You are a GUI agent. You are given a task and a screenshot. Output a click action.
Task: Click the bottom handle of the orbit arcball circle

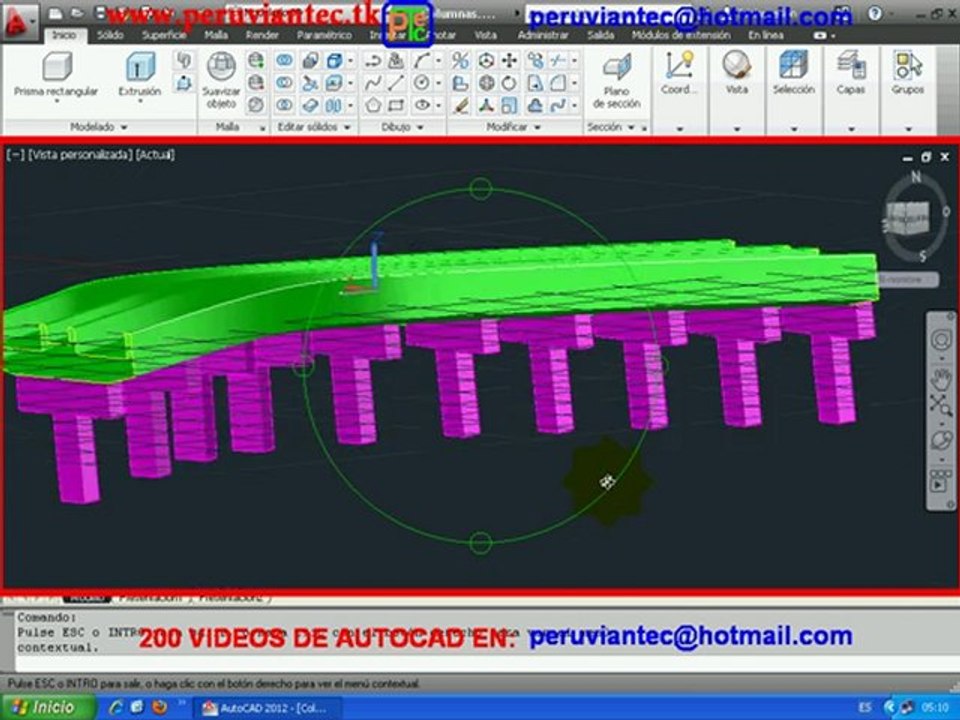pos(481,543)
